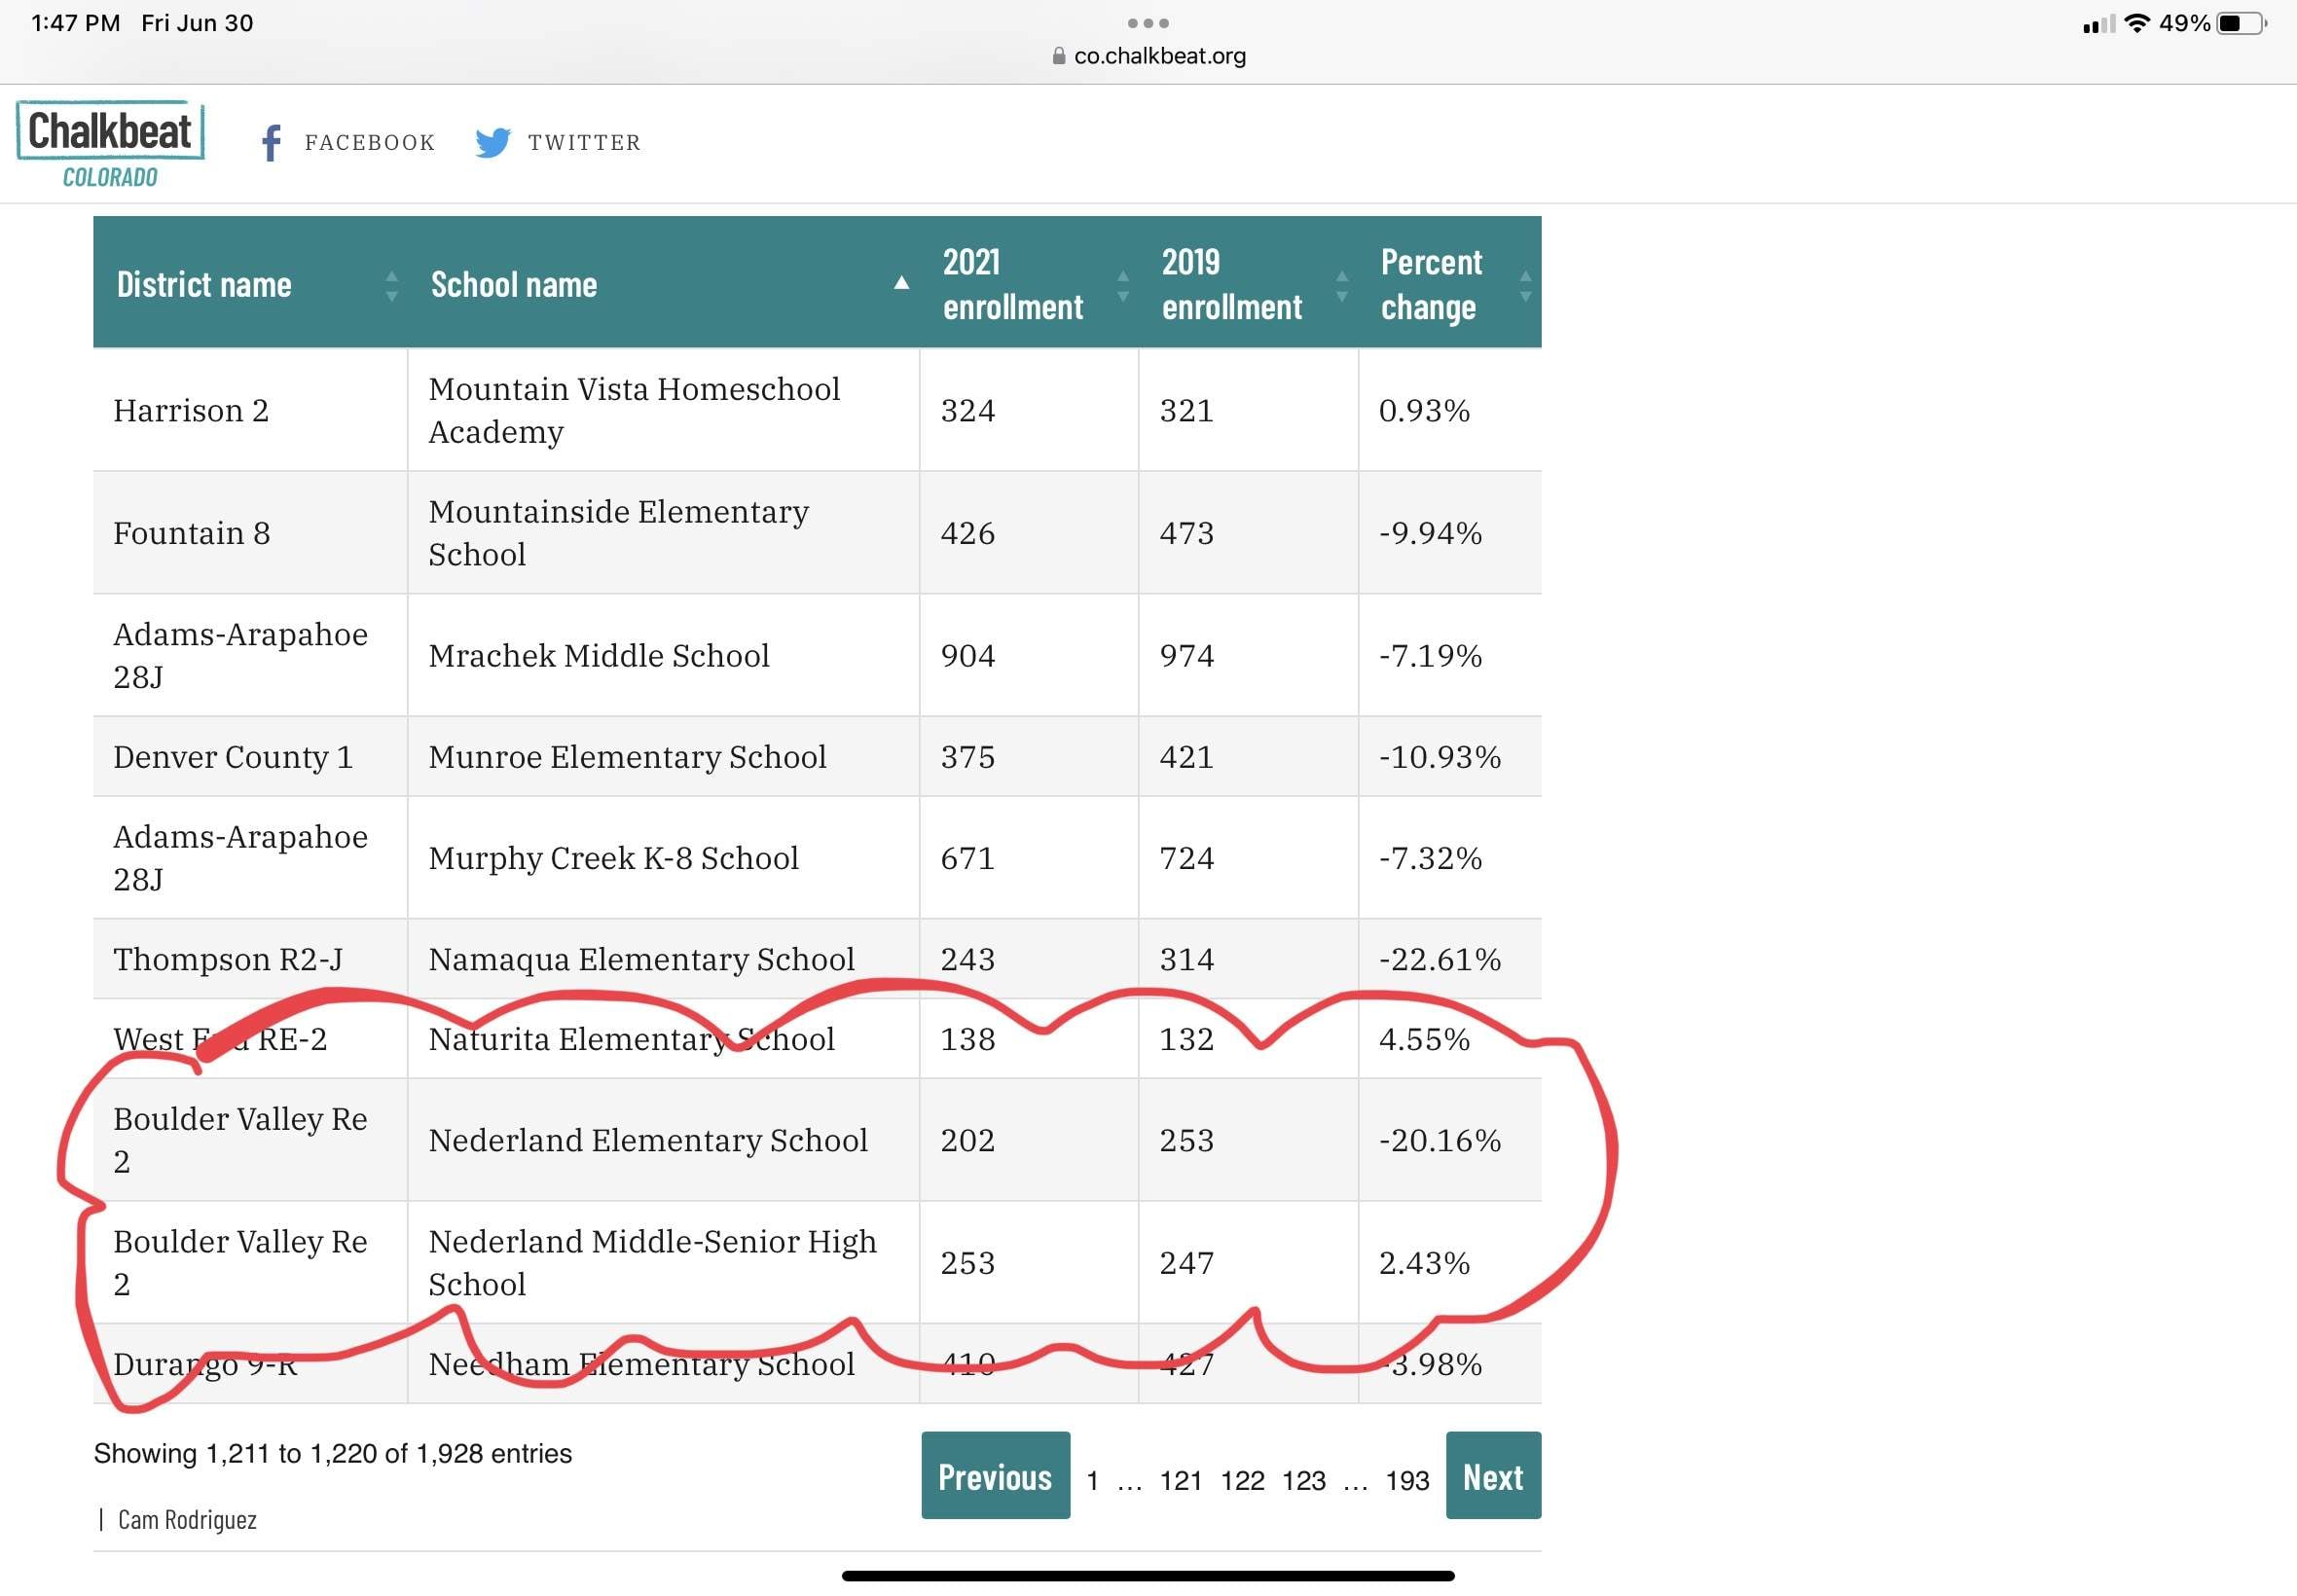Click the Previous page button
This screenshot has height=1596, width=2297.
995,1475
